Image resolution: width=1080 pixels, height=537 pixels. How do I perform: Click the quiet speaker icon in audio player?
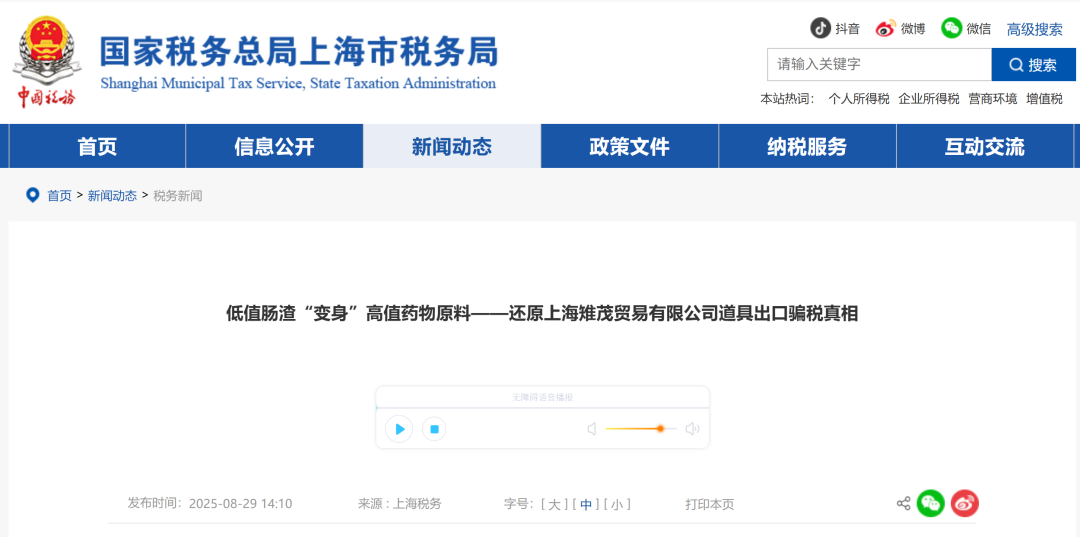click(x=592, y=429)
